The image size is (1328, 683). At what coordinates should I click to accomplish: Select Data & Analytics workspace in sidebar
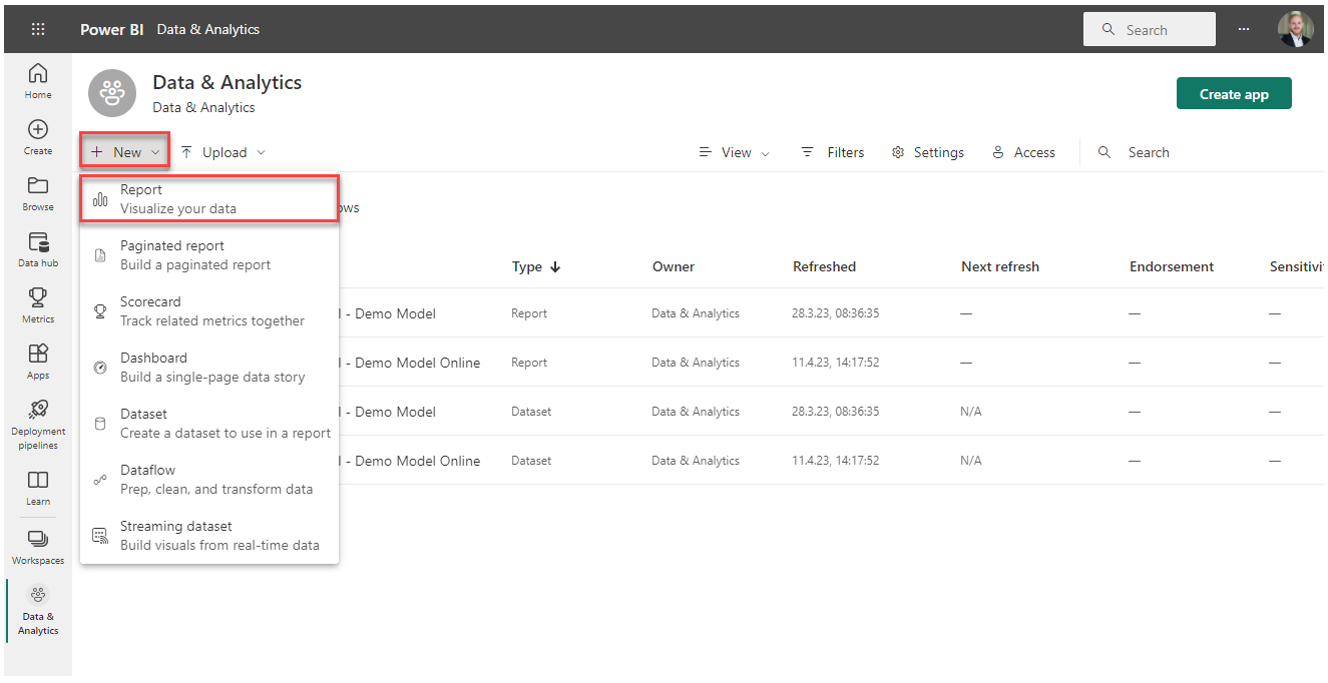coord(38,610)
